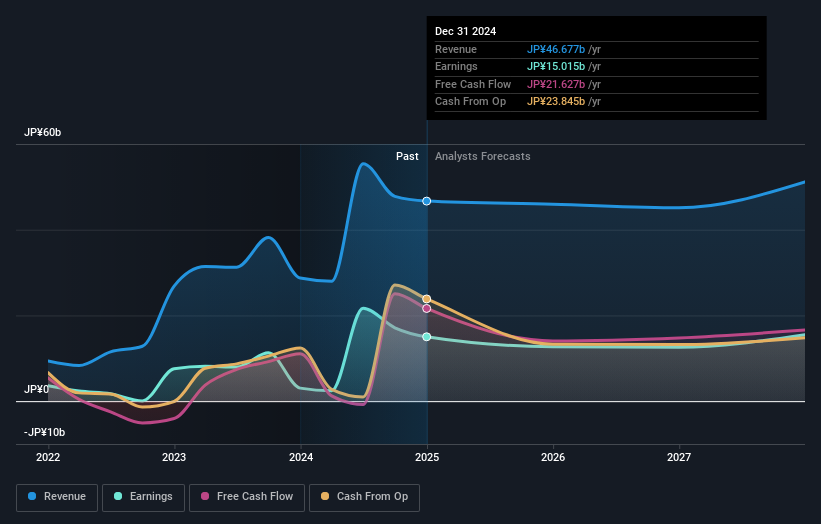This screenshot has width=821, height=524.
Task: Click the Earnings data point marker at 2025
Action: tap(427, 337)
